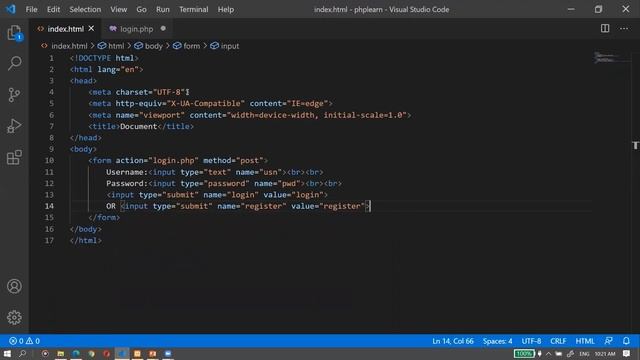The image size is (640, 360).
Task: Click the battery 100% indicator in the tray
Action: pos(524,353)
